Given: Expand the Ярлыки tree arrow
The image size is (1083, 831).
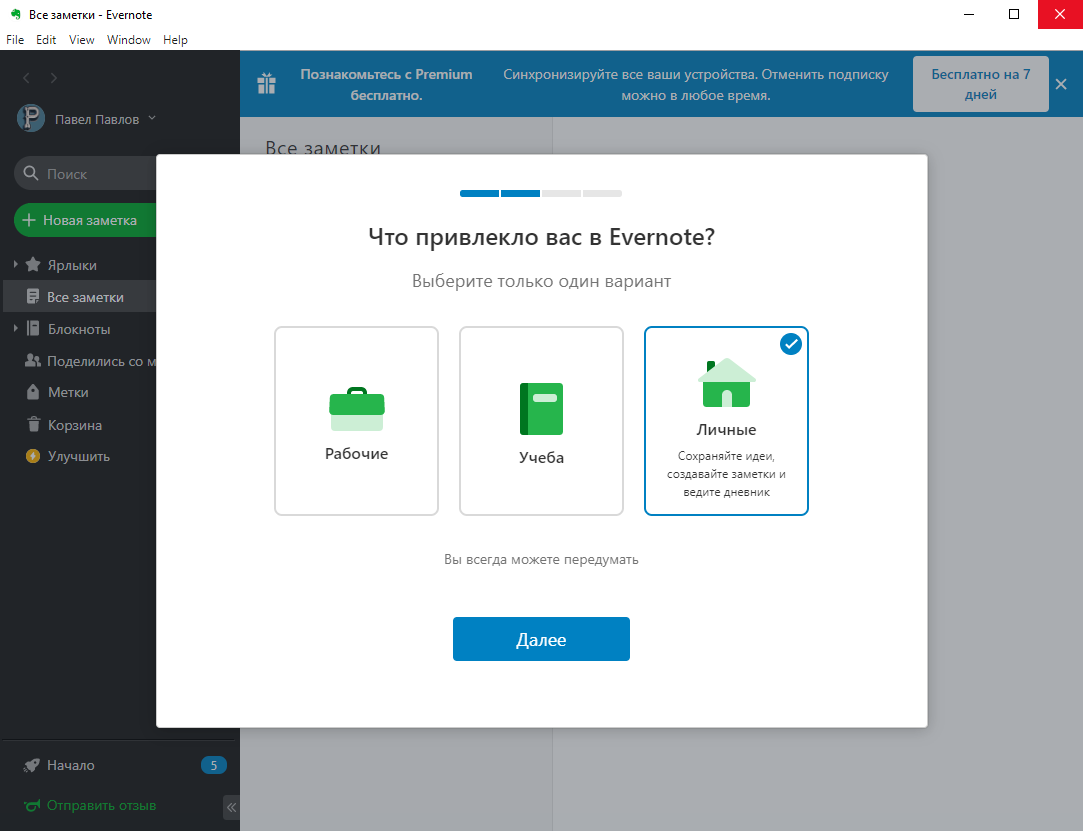Looking at the screenshot, I should [x=15, y=264].
